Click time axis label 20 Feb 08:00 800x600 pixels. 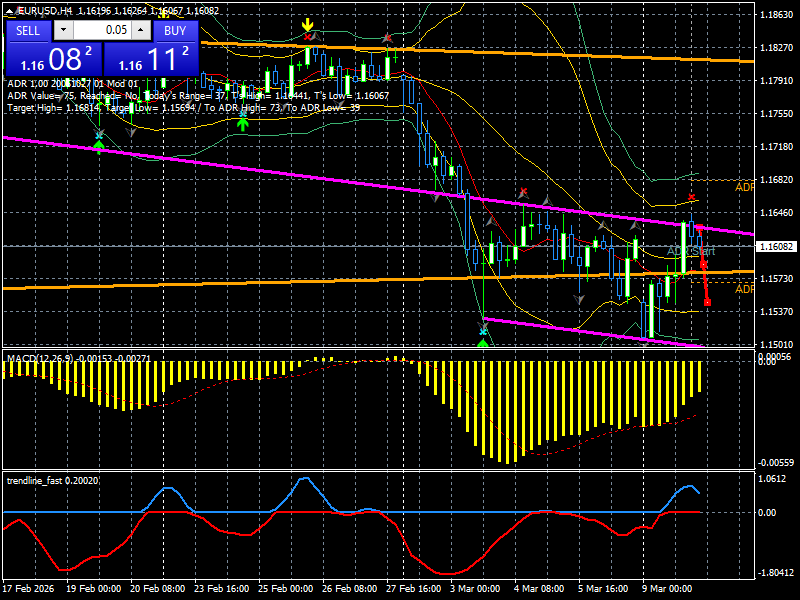tap(157, 589)
